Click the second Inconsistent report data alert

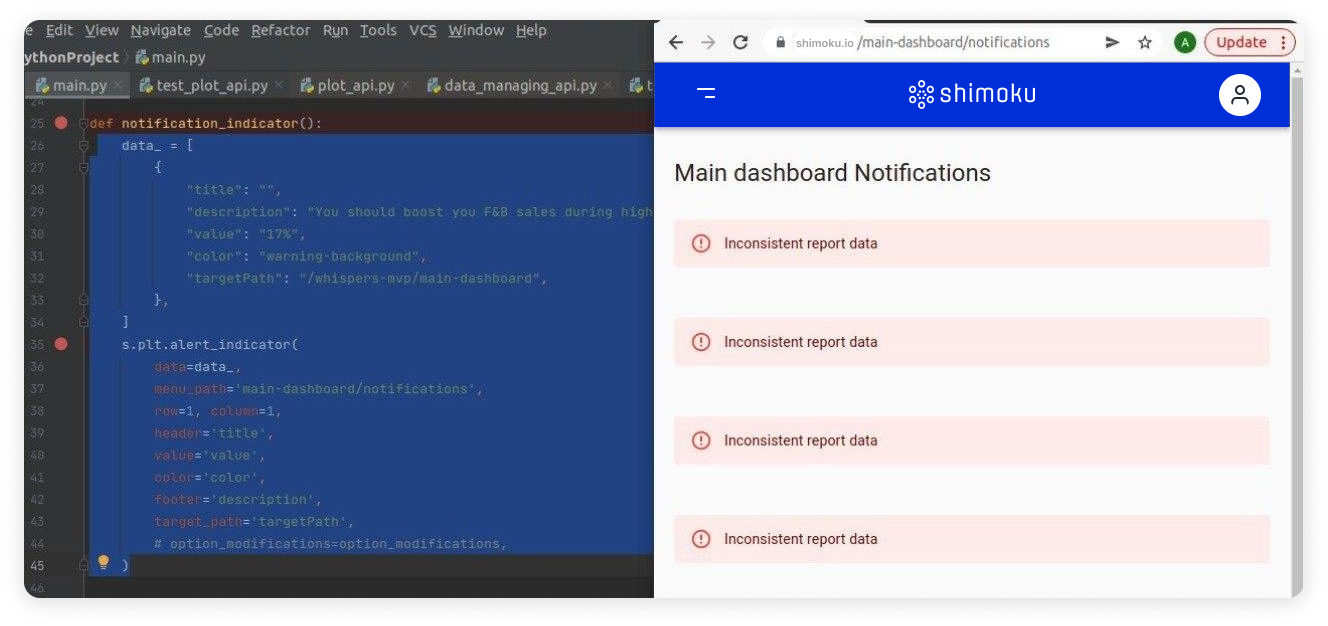971,342
